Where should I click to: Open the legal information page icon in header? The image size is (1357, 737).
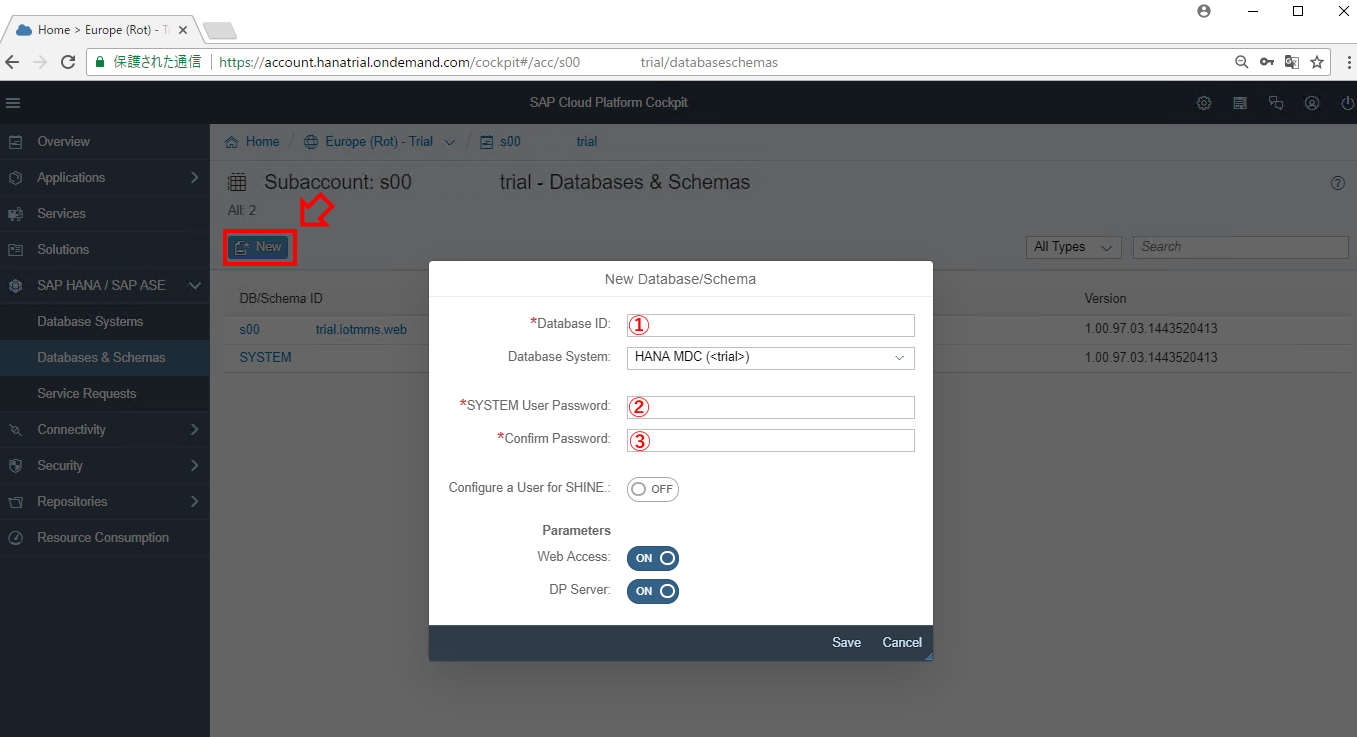pos(1240,103)
